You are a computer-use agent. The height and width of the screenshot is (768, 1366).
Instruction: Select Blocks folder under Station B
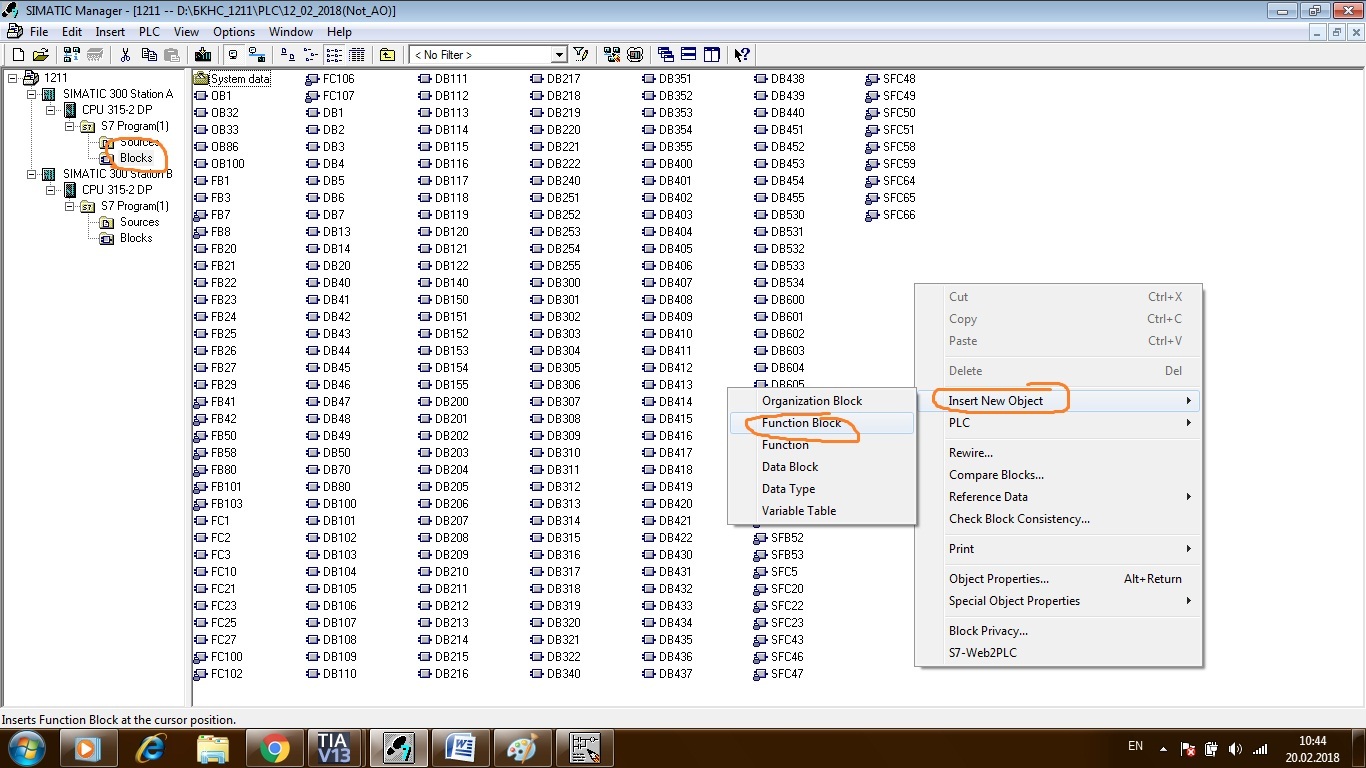coord(136,238)
